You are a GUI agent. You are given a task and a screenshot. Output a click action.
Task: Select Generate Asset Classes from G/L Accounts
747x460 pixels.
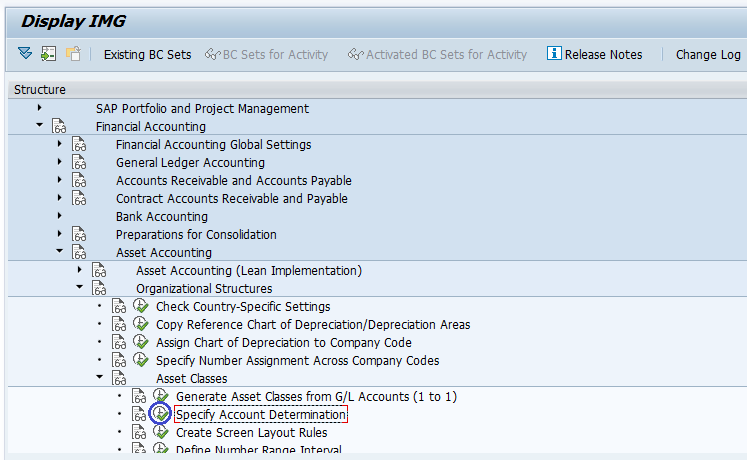316,397
